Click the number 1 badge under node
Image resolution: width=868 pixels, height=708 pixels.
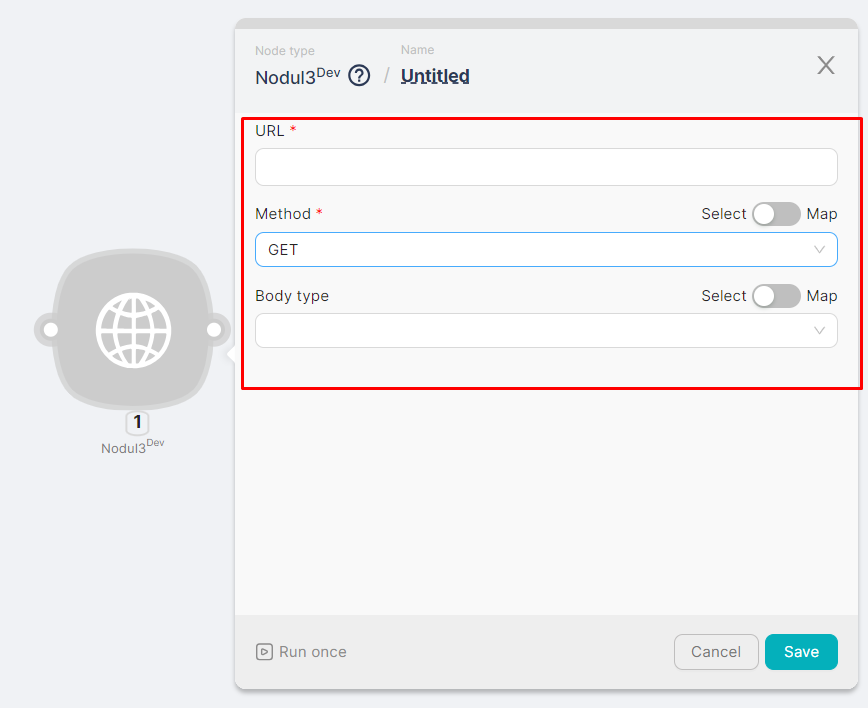[x=137, y=422]
